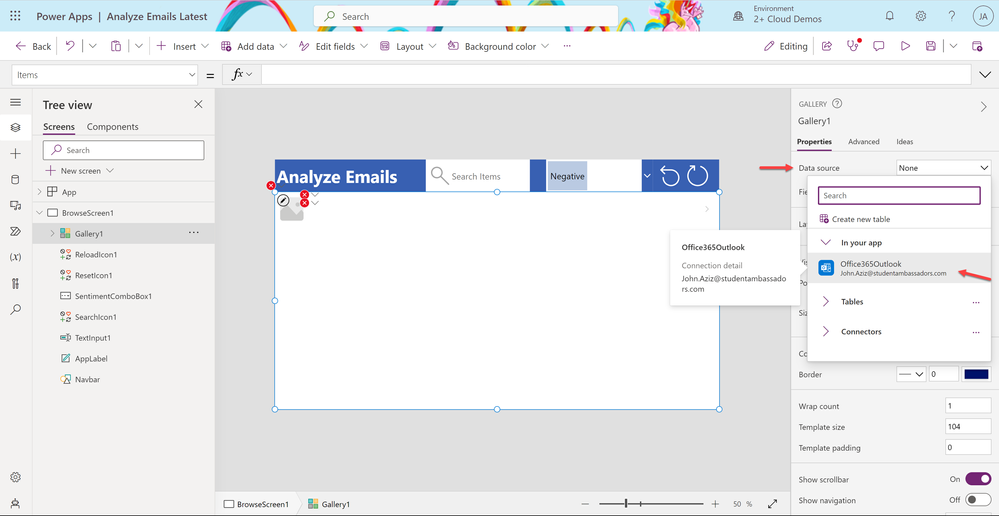The height and width of the screenshot is (516, 999).
Task: Expand the Gallery1 tree node
Action: point(52,234)
